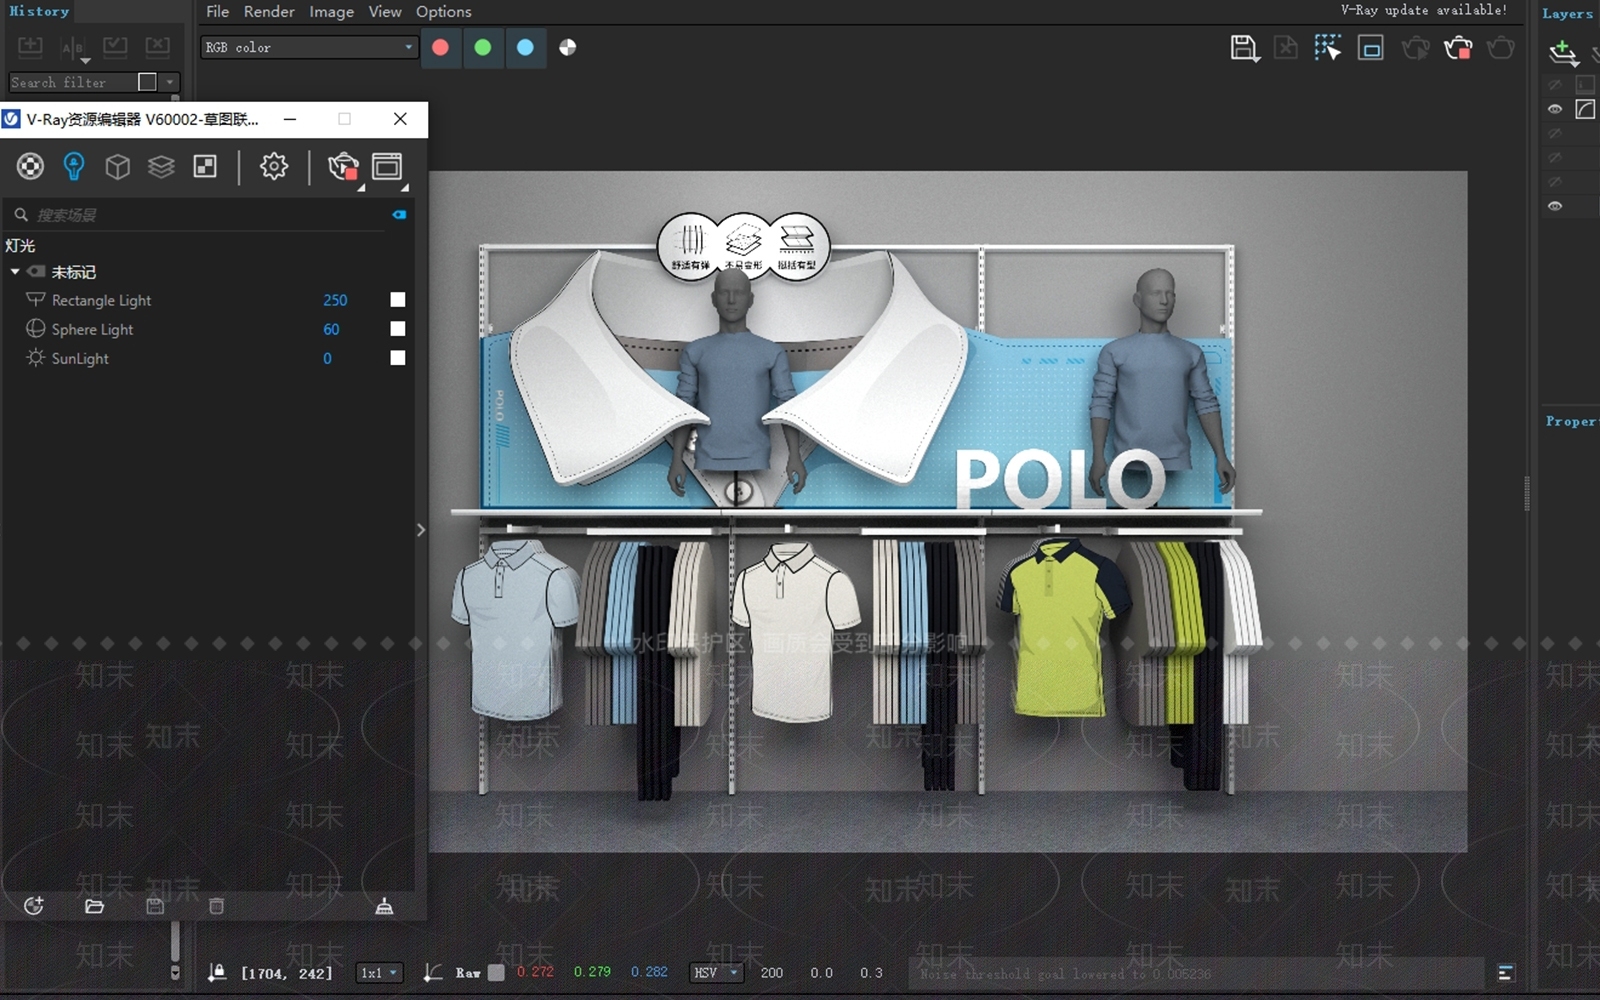
Task: Abort rendering with the red teapot icon
Action: tap(1458, 48)
